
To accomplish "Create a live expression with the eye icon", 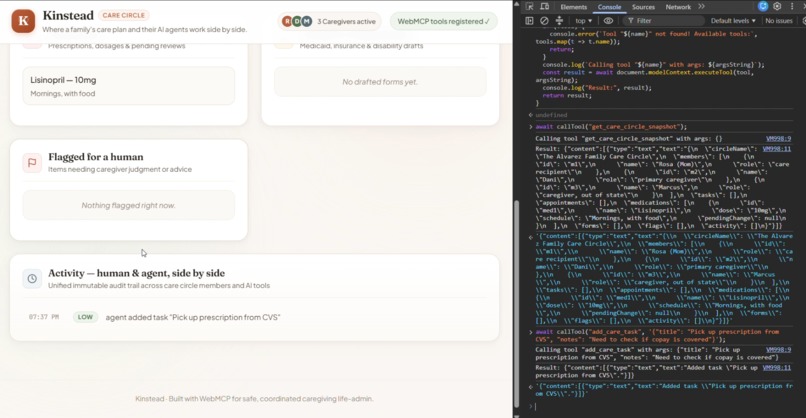I will (608, 21).
